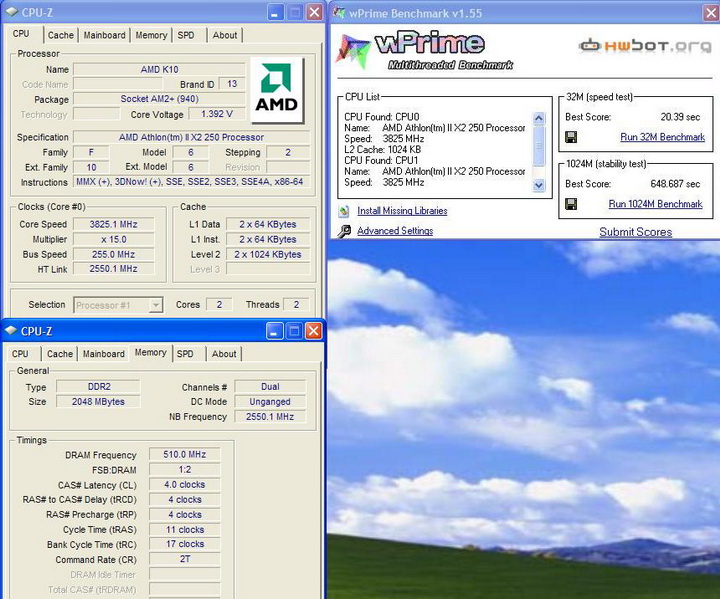Click the save icon in the 1024M test box

[x=571, y=204]
